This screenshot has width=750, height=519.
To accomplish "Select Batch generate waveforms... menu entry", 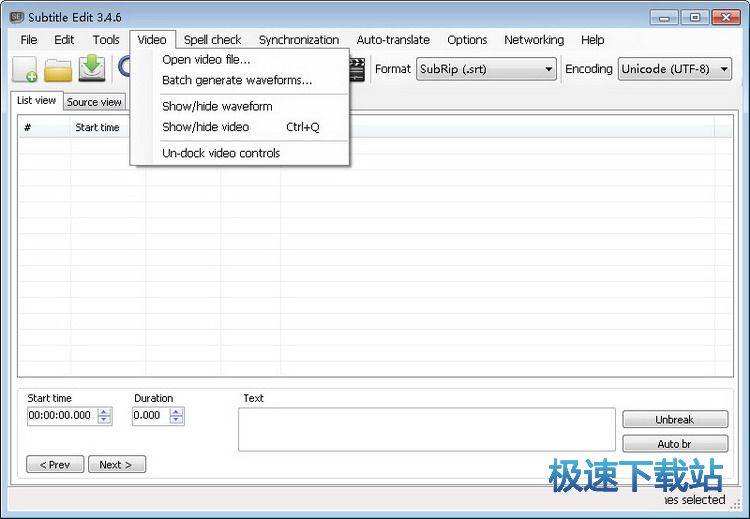I will pos(237,80).
